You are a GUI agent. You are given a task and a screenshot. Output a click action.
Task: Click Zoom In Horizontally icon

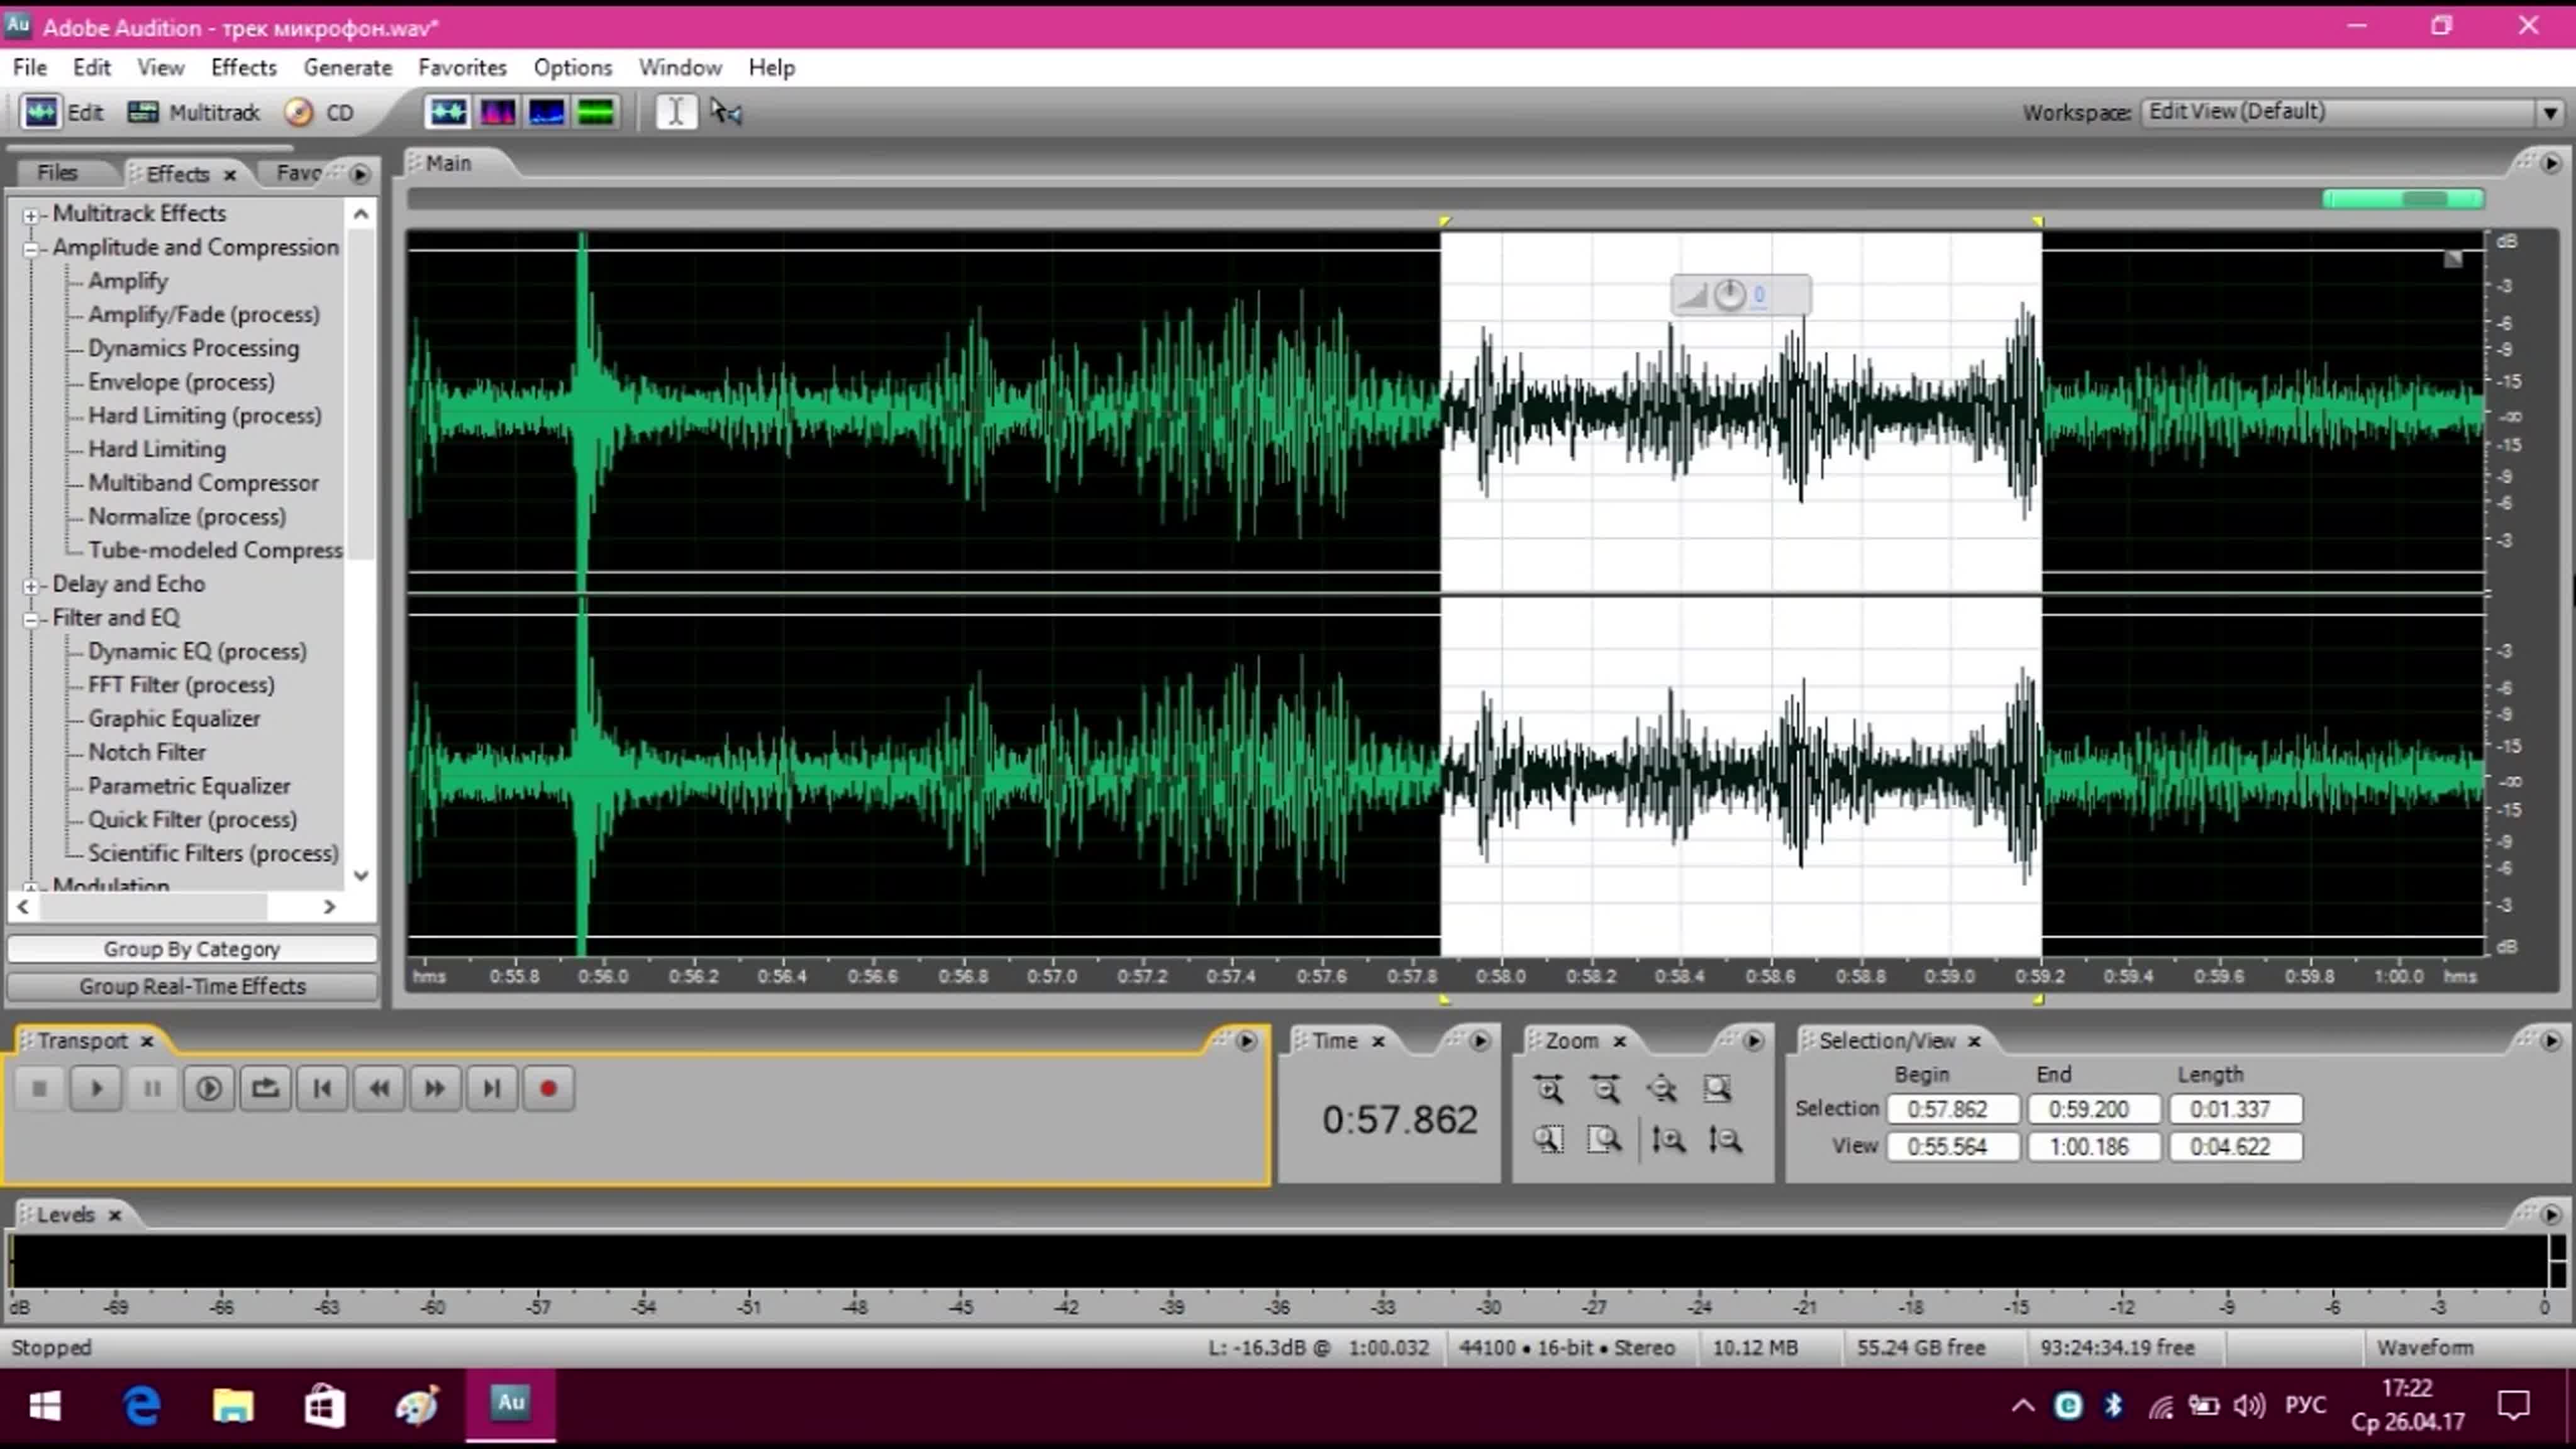pos(1548,1088)
